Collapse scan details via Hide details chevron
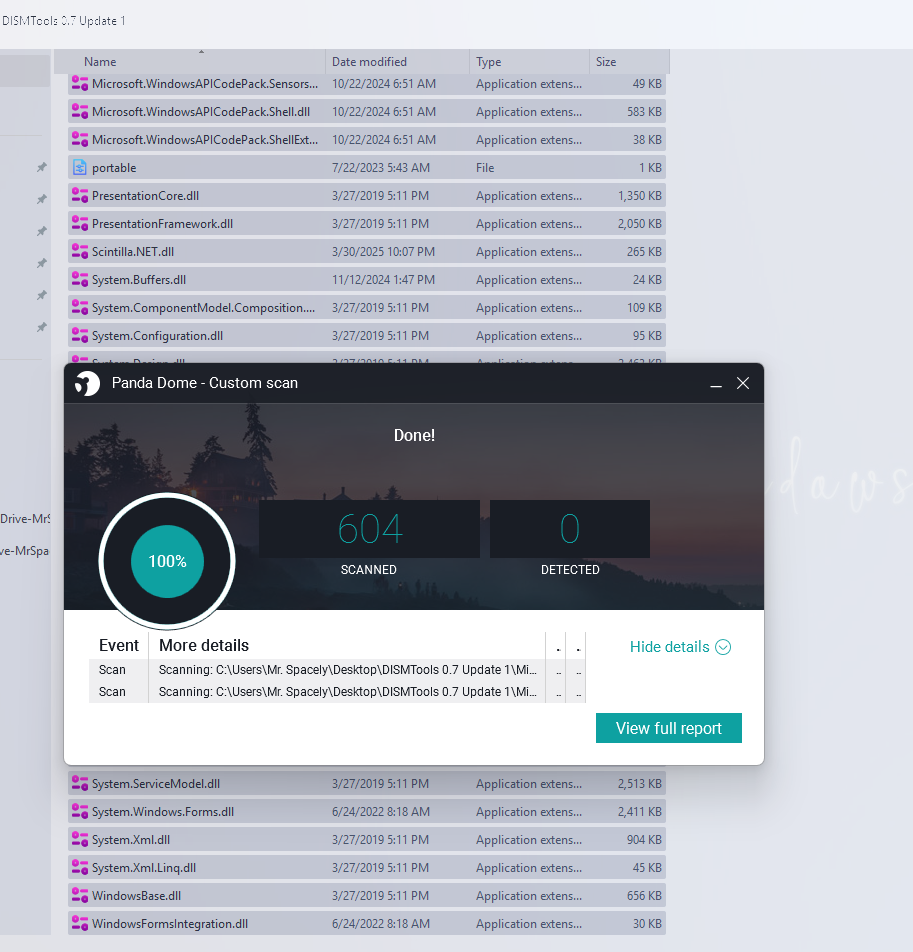Screen dimensions: 913x952 click(723, 647)
